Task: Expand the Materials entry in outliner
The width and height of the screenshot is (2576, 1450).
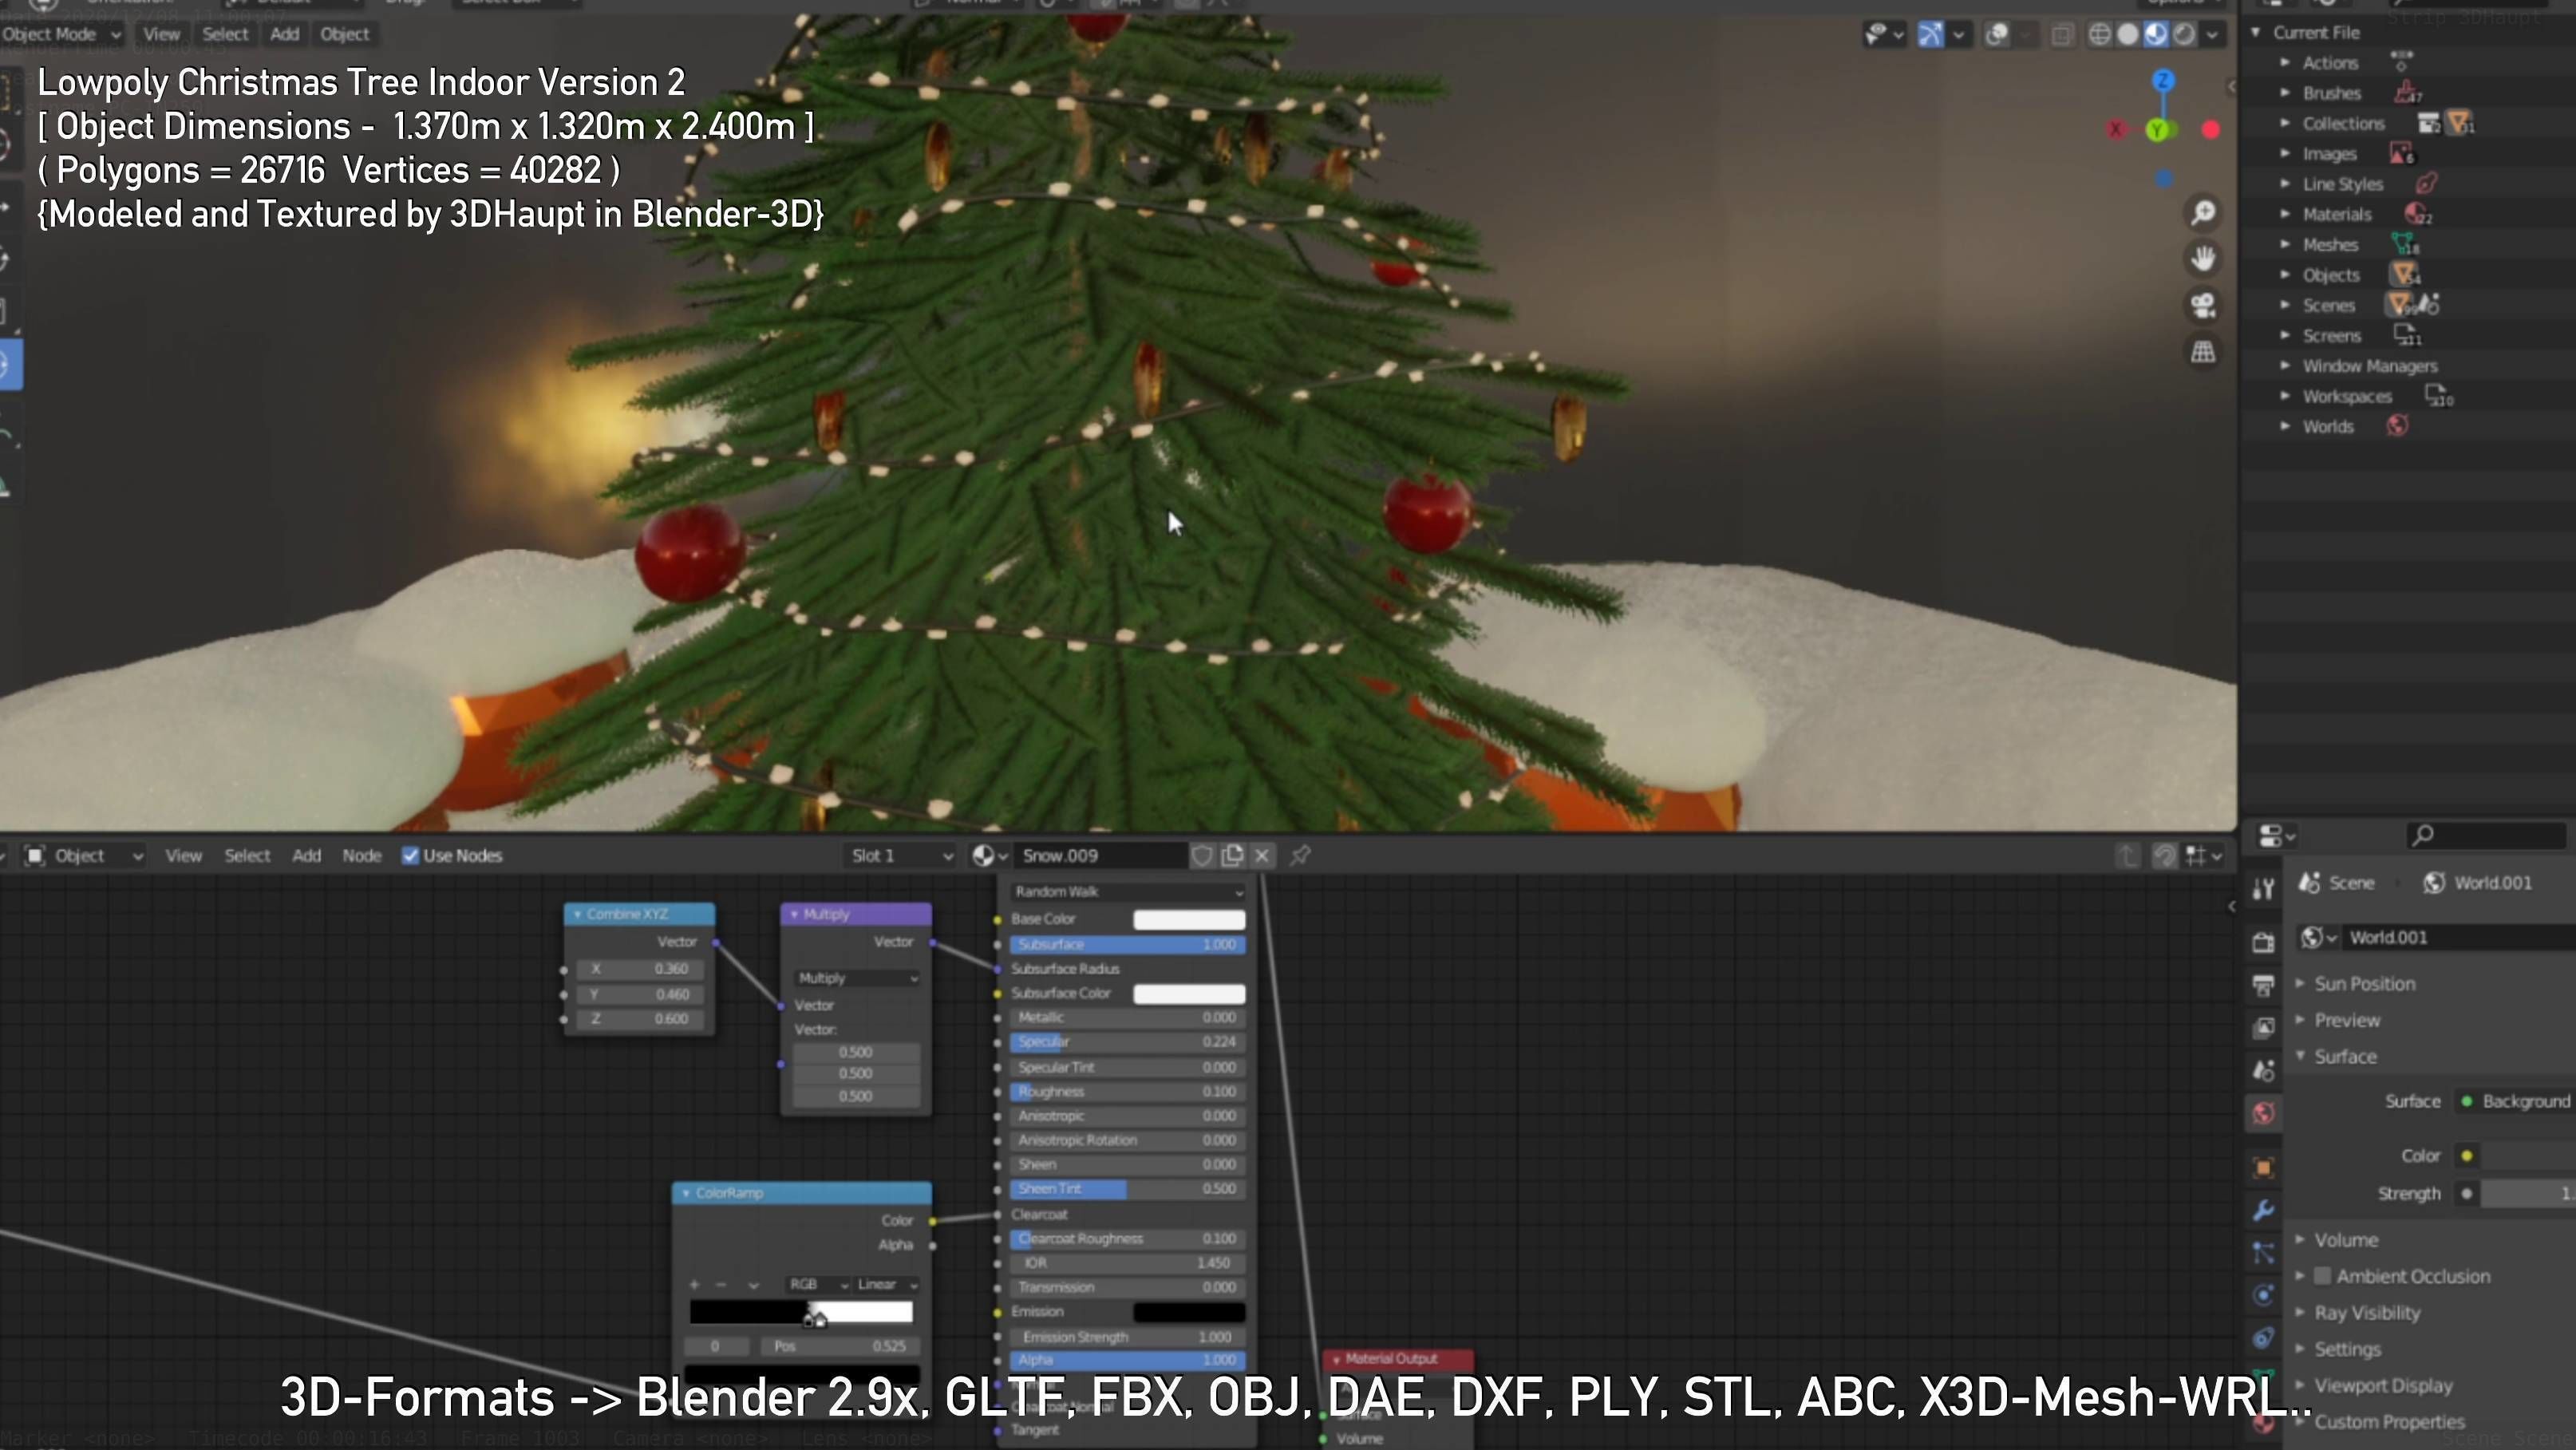Action: tap(2285, 214)
